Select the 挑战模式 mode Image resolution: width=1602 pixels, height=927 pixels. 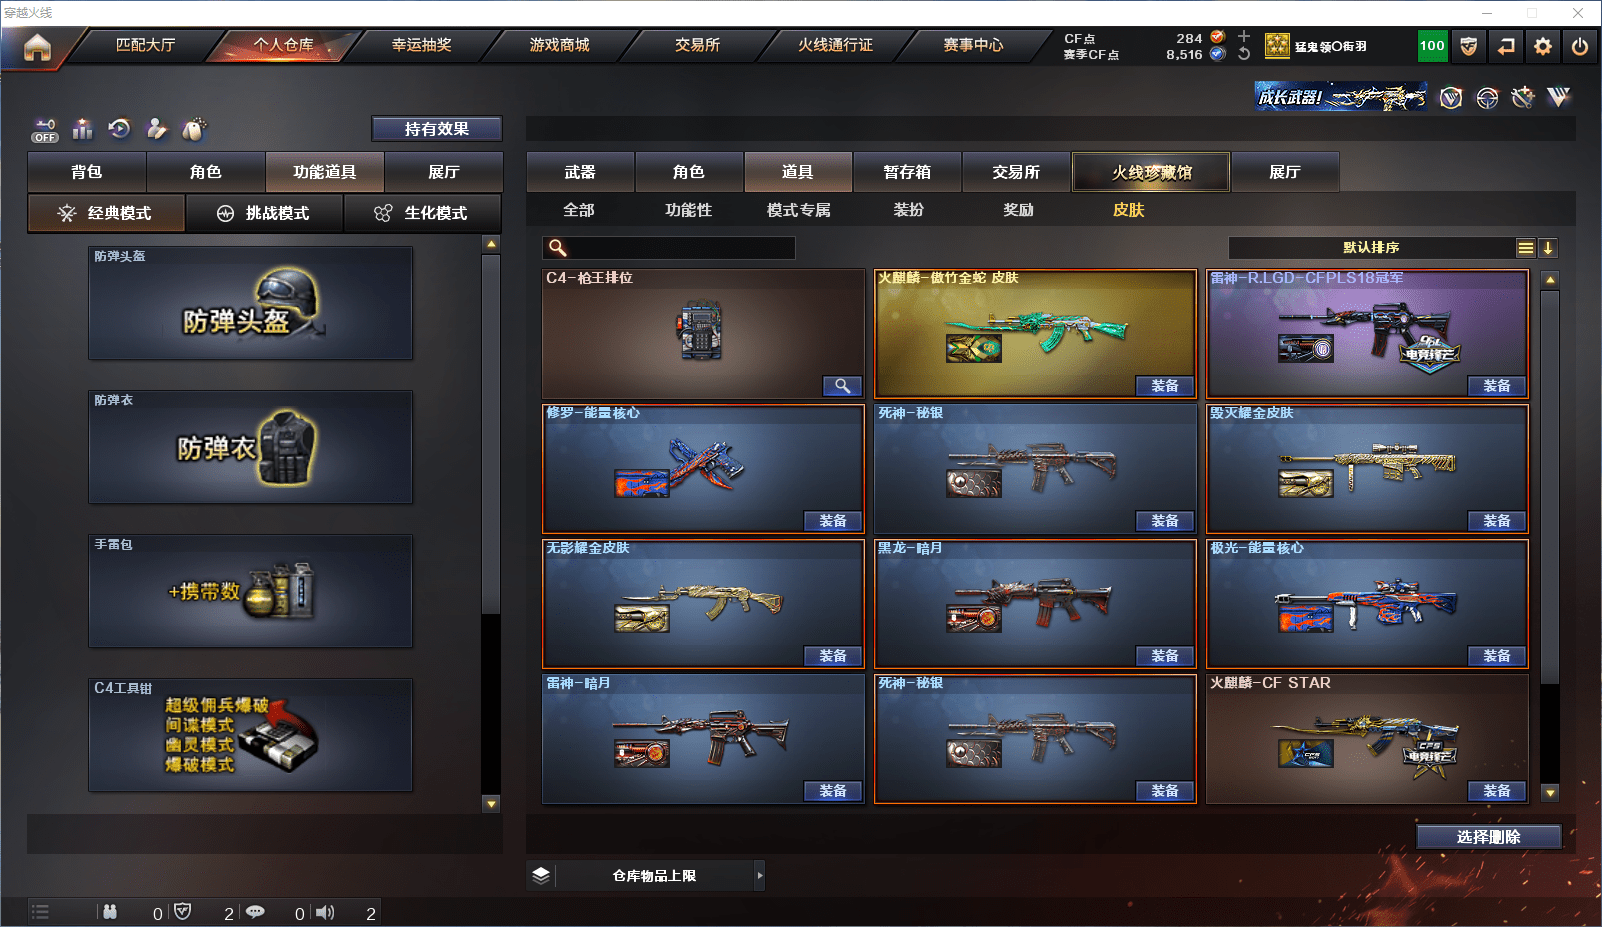click(x=265, y=213)
